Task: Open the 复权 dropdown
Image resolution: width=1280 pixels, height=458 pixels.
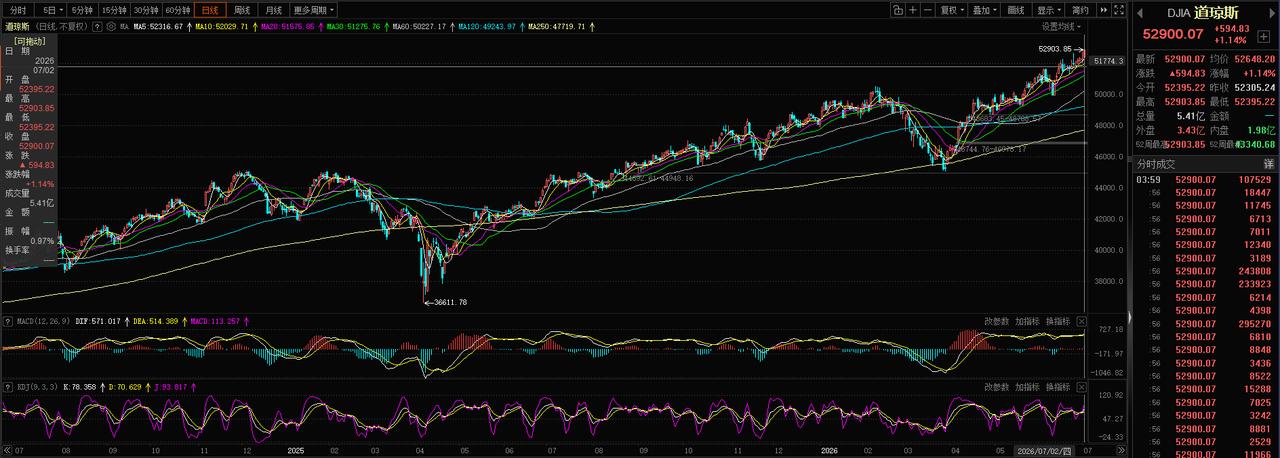Action: click(x=952, y=10)
